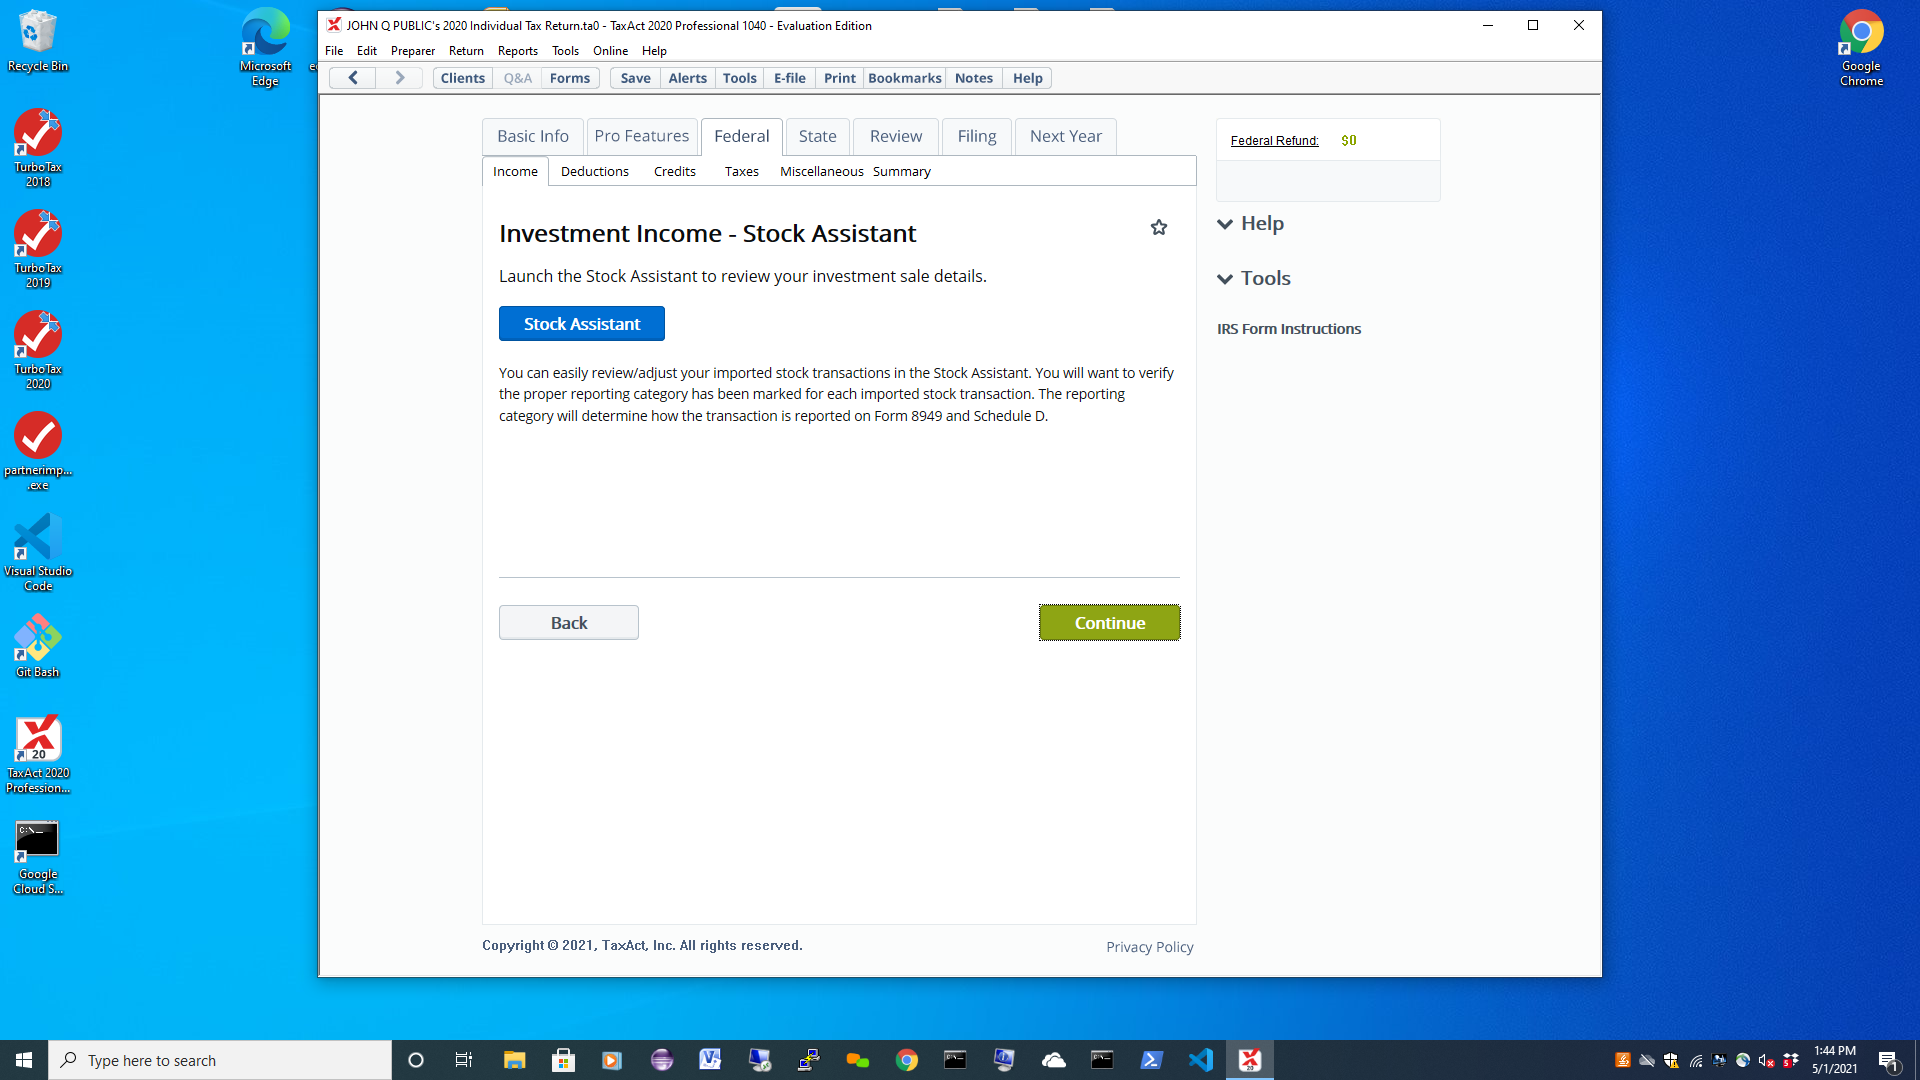Select the Google Chrome desktop icon
The height and width of the screenshot is (1080, 1920).
[x=1861, y=48]
